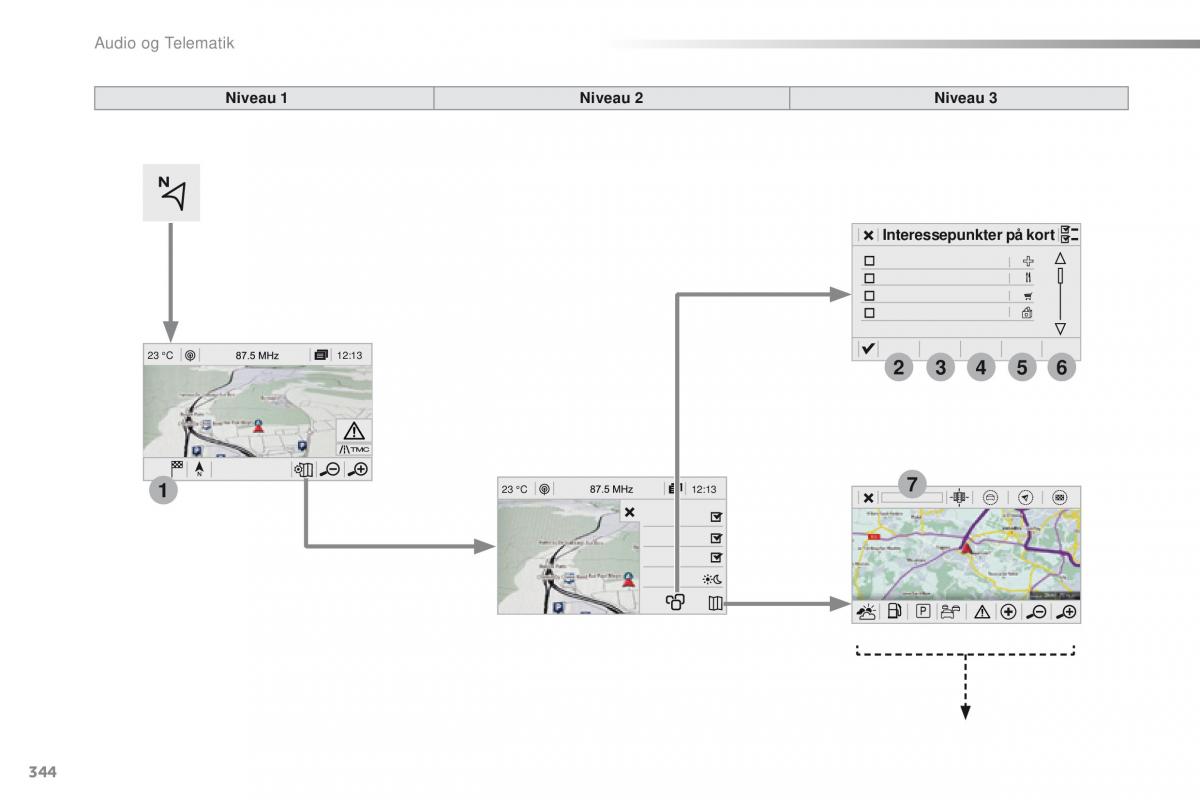Check the shopping cart POI checkbox
Viewport: 1200px width, 800px height.
click(869, 296)
